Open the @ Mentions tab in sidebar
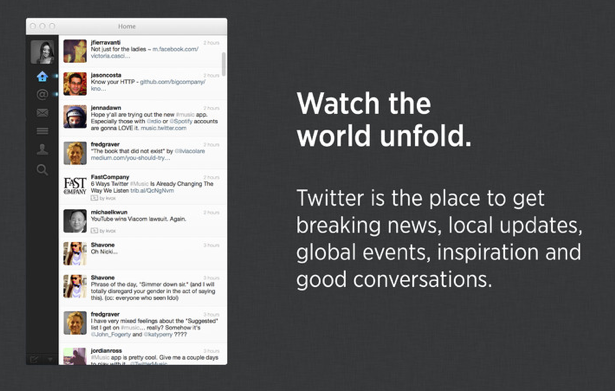 [42, 95]
